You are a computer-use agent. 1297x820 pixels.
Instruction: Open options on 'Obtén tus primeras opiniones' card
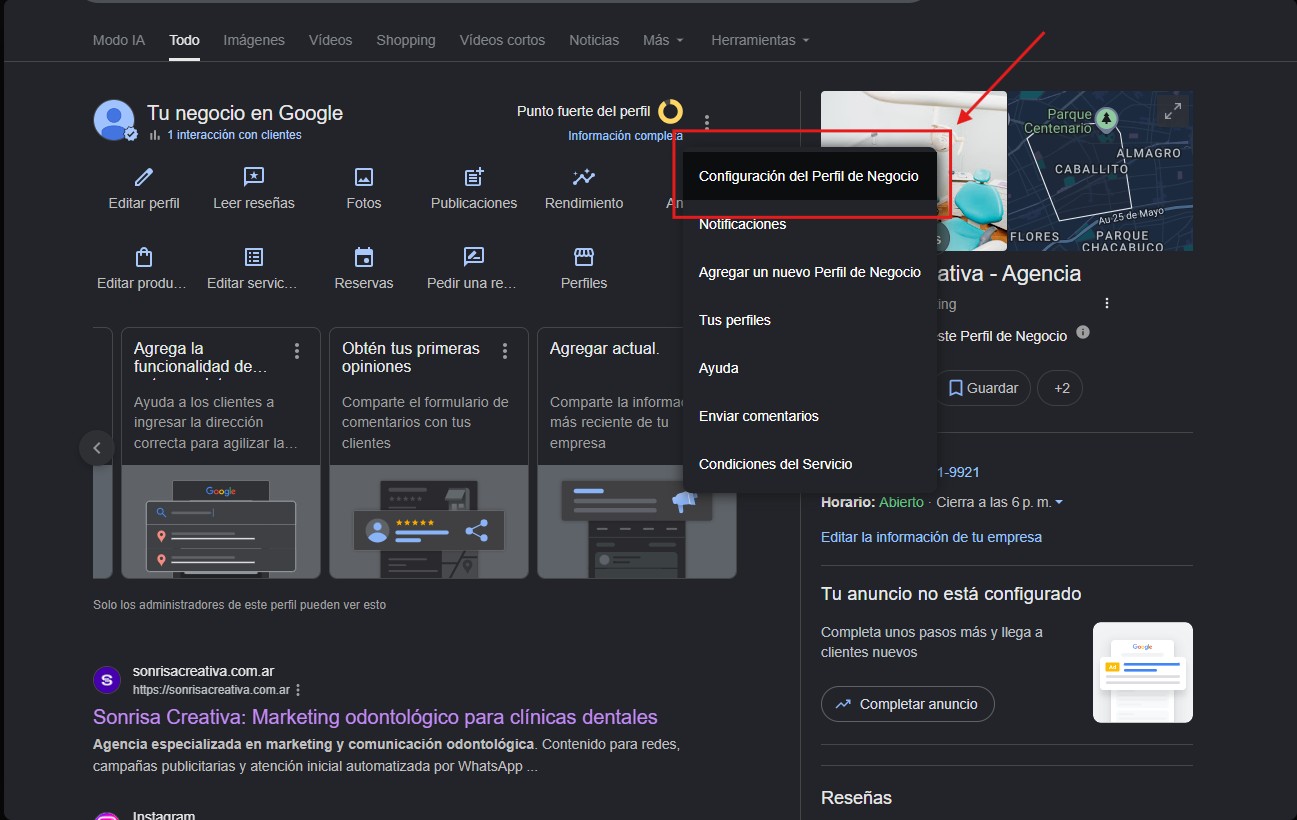coord(505,351)
